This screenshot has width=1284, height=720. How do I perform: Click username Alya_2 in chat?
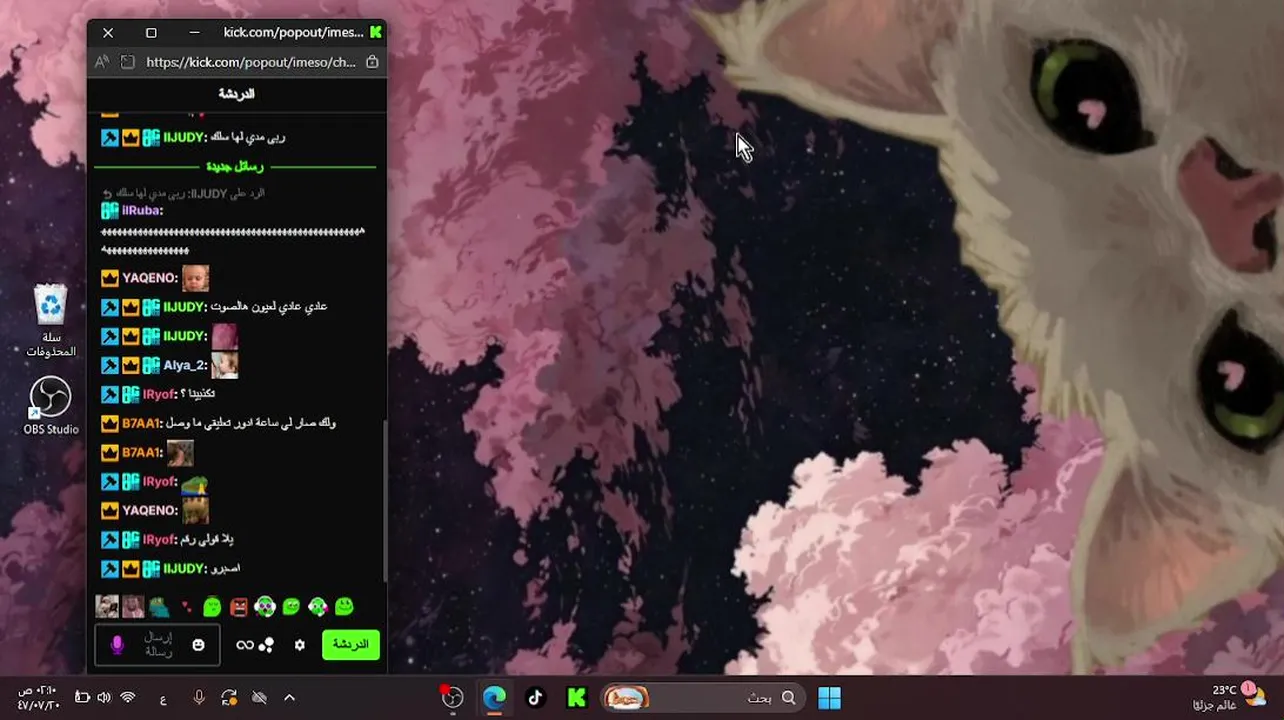click(x=185, y=365)
